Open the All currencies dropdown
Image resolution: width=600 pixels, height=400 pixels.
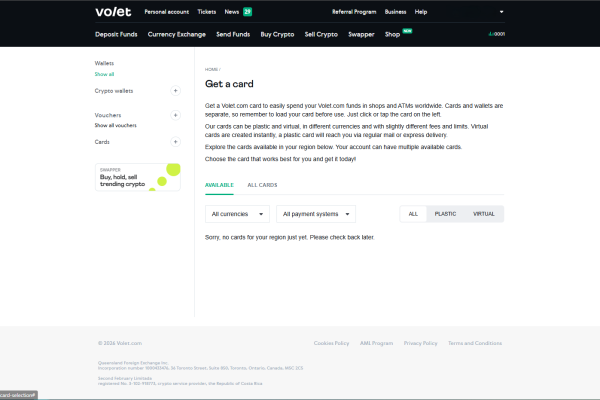237,214
